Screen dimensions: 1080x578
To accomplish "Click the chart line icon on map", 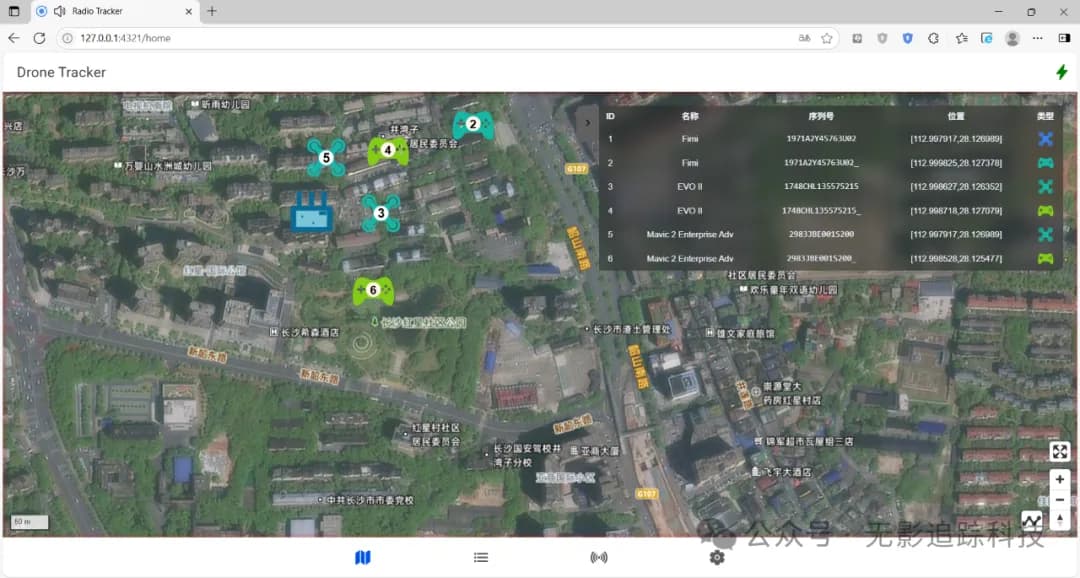I will point(1031,521).
